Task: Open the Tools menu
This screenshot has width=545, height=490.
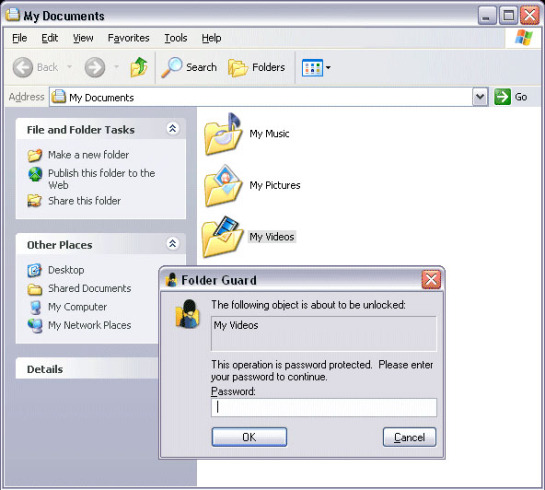Action: coord(176,38)
